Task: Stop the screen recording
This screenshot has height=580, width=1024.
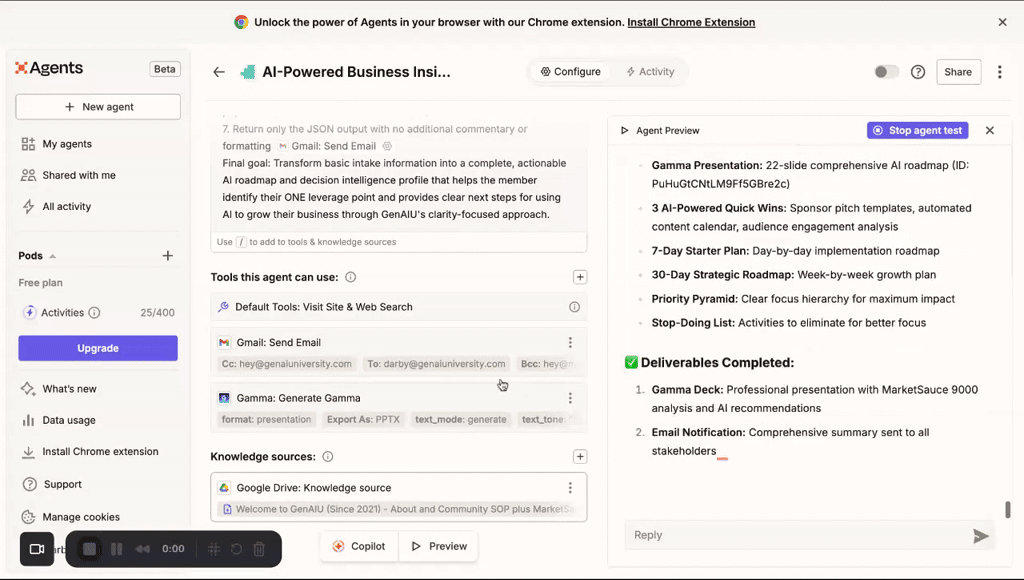Action: point(89,549)
